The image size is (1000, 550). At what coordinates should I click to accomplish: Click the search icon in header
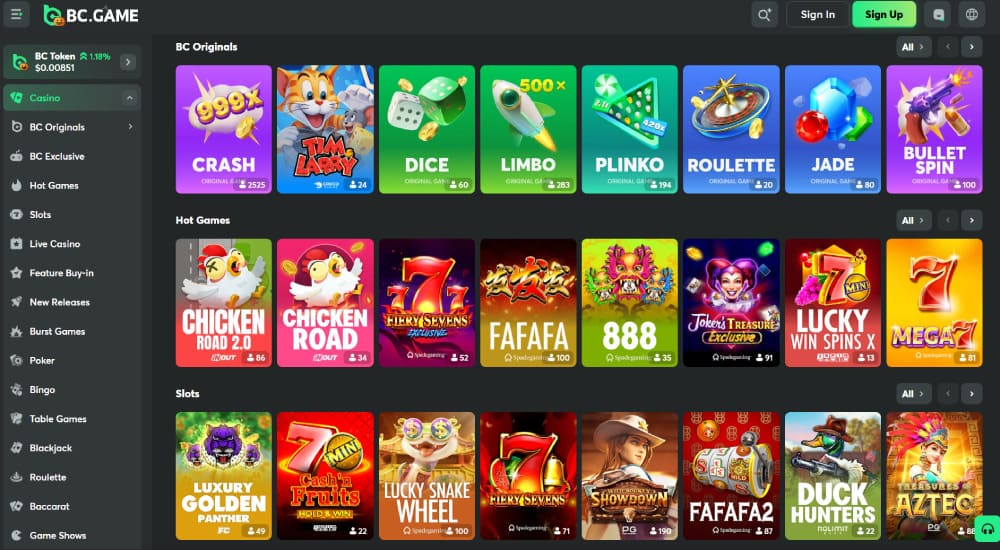click(764, 14)
